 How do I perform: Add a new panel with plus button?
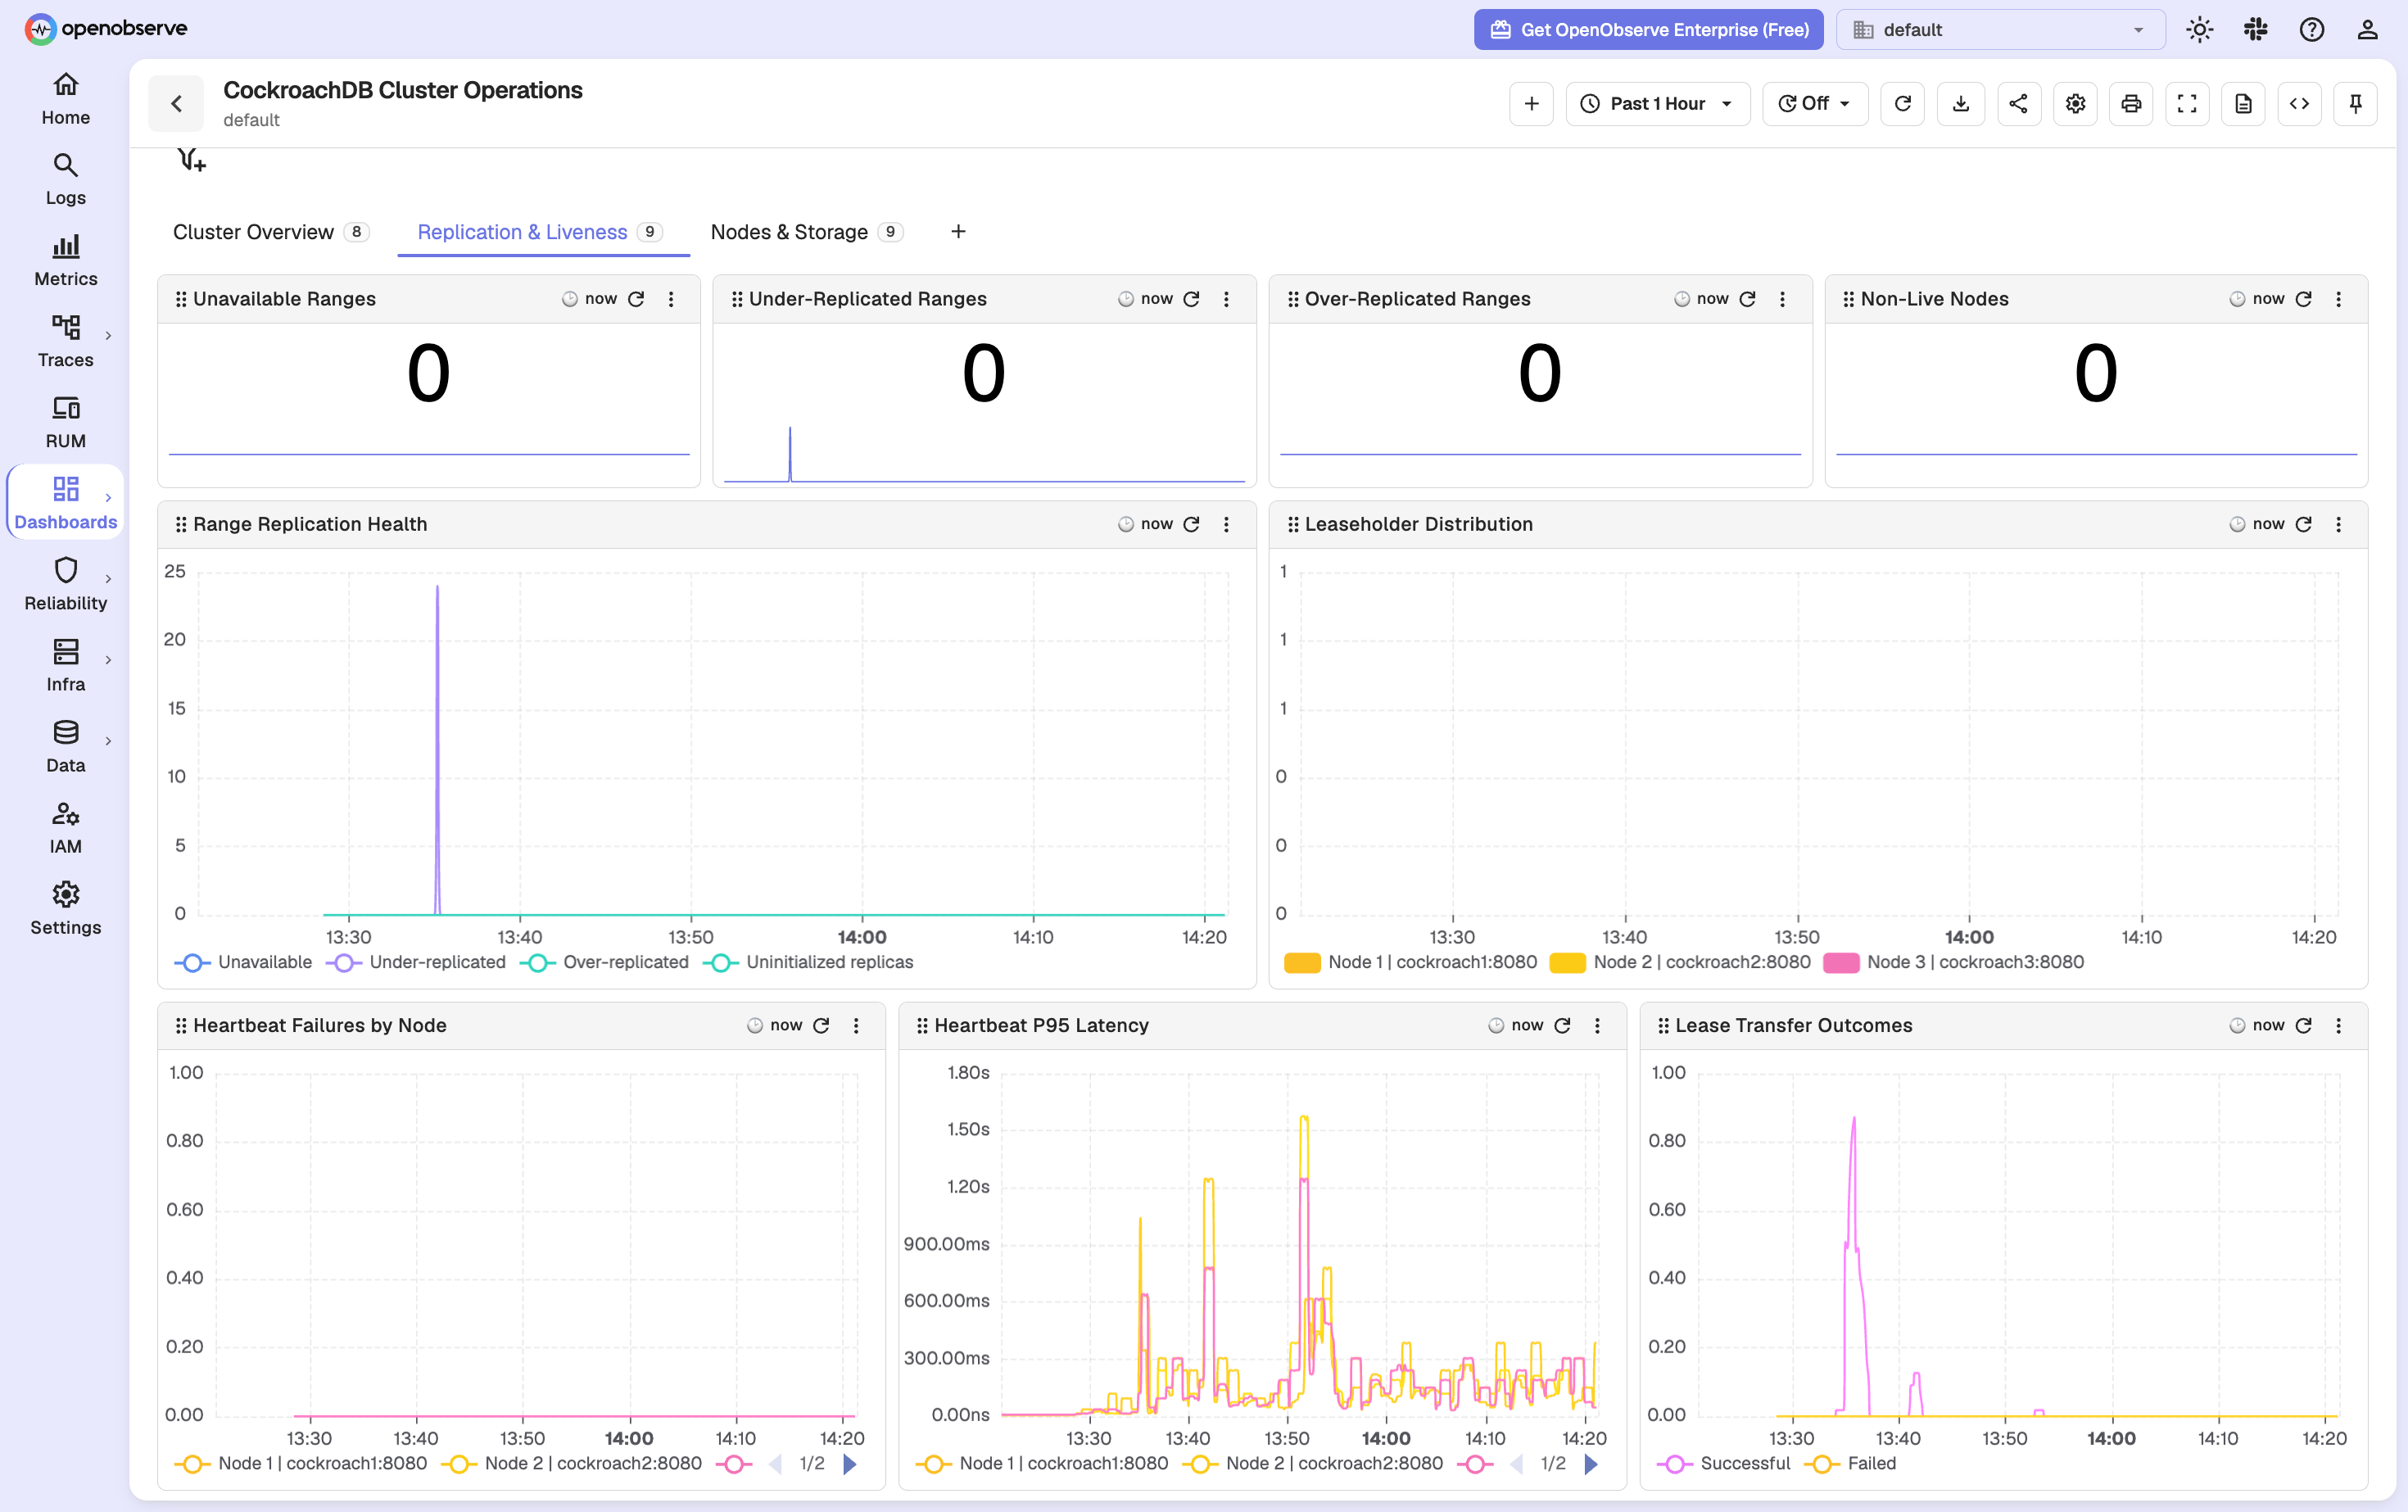(x=1531, y=103)
